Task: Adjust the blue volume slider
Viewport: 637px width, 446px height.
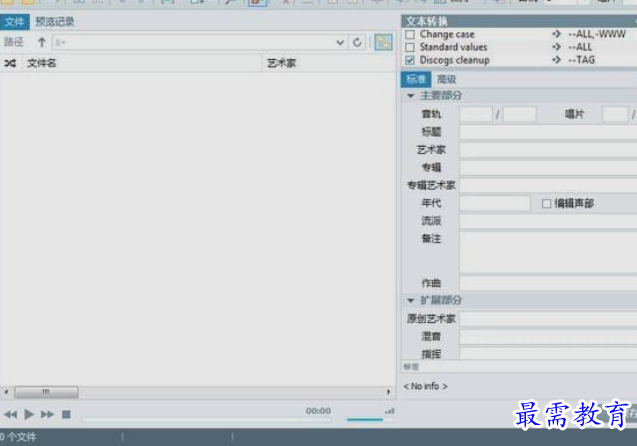Action: [x=365, y=420]
